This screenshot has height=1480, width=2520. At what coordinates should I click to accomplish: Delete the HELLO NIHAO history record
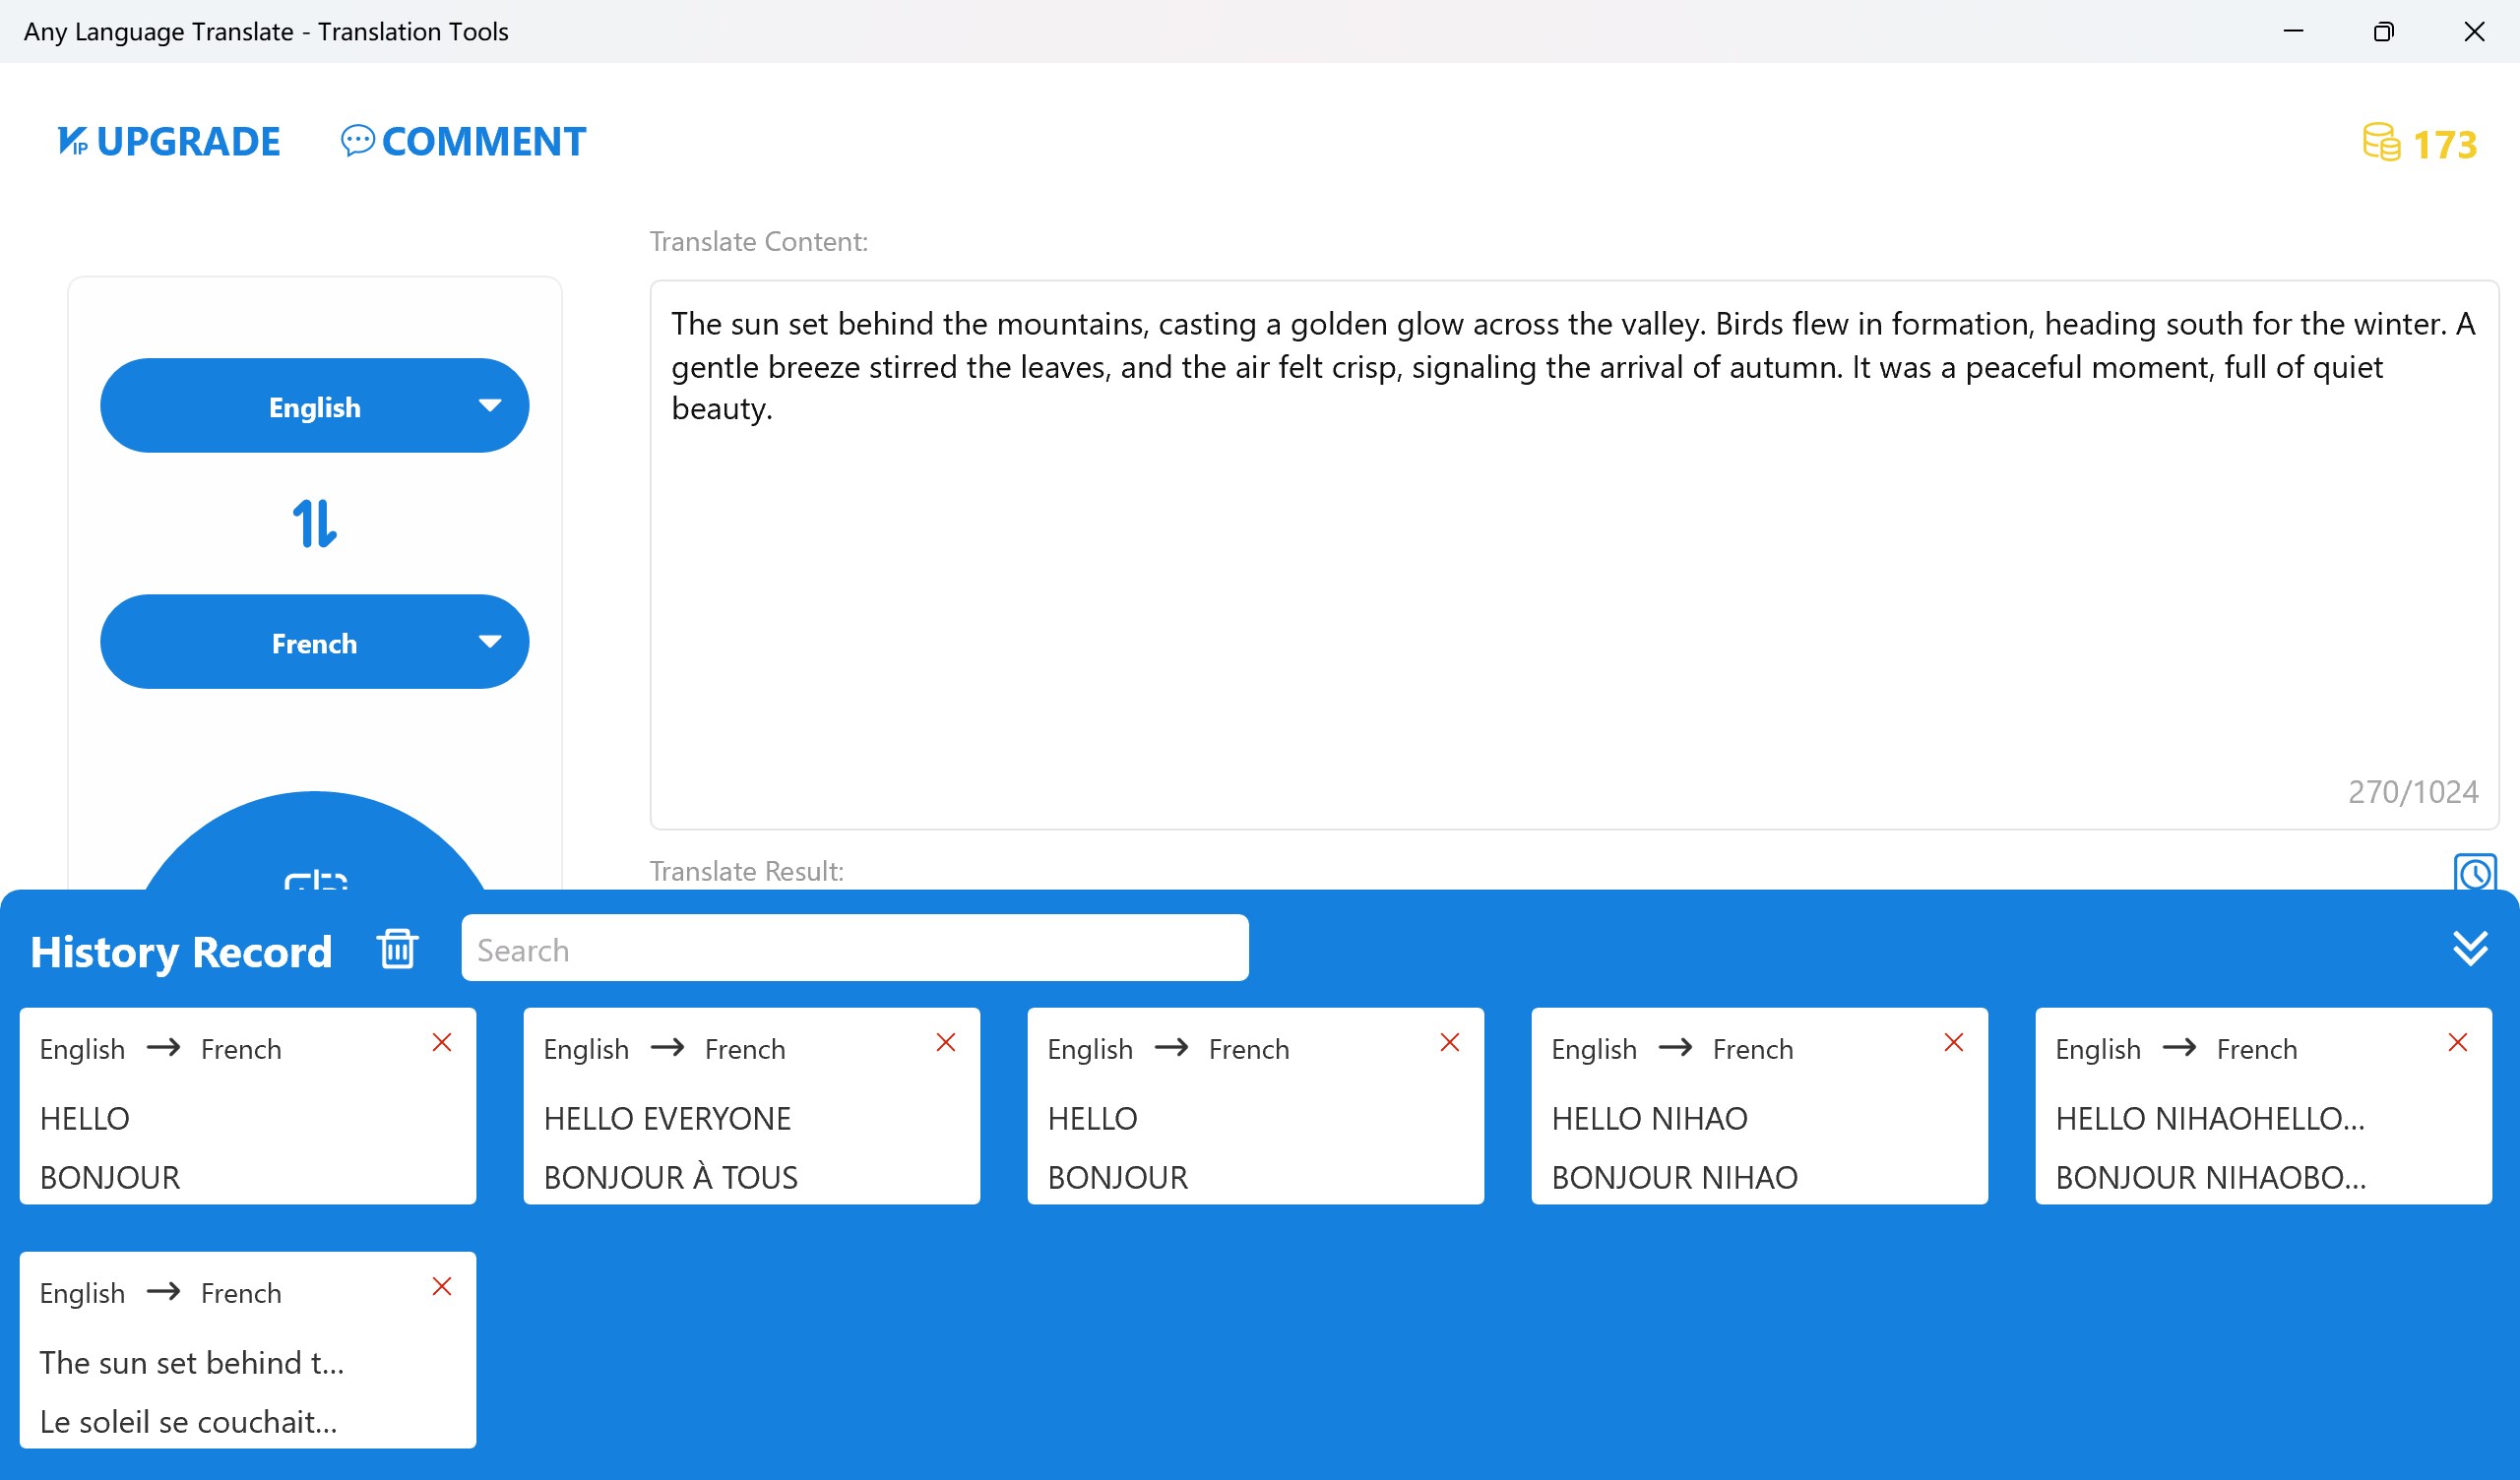click(x=1953, y=1042)
